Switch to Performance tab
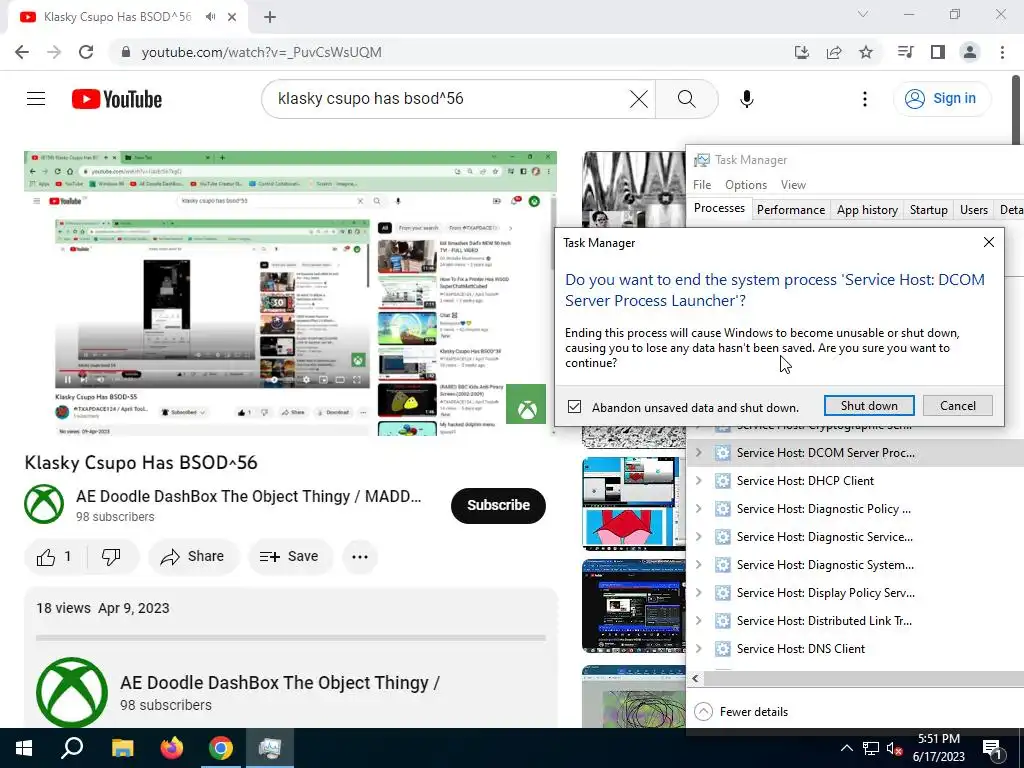This screenshot has height=768, width=1024. [x=791, y=210]
